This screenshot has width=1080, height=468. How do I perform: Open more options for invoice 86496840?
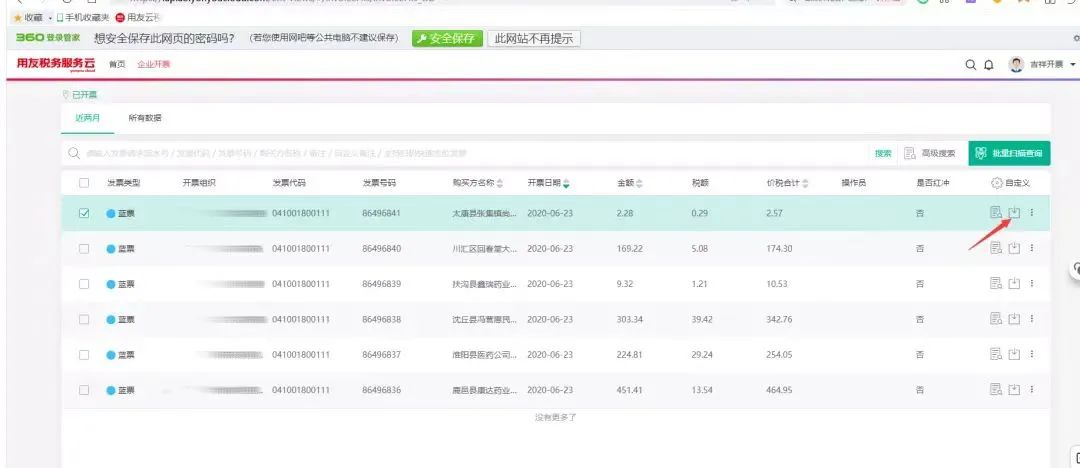pyautogui.click(x=1032, y=247)
